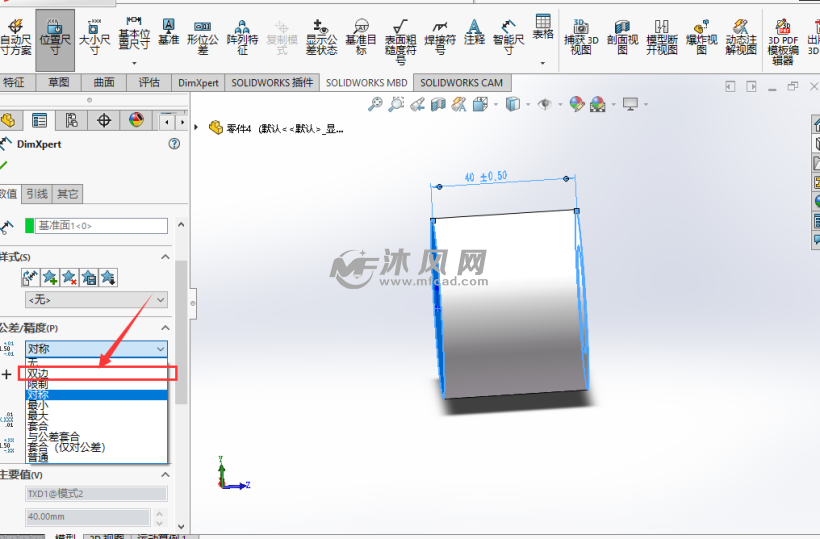This screenshot has width=820, height=539.
Task: Select 套合 (仅对公差) option
Action: coord(97,447)
